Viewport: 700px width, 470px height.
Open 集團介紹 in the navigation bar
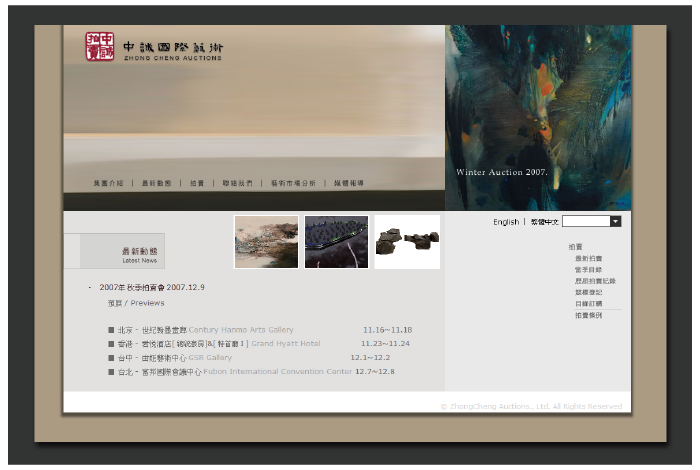tap(108, 184)
